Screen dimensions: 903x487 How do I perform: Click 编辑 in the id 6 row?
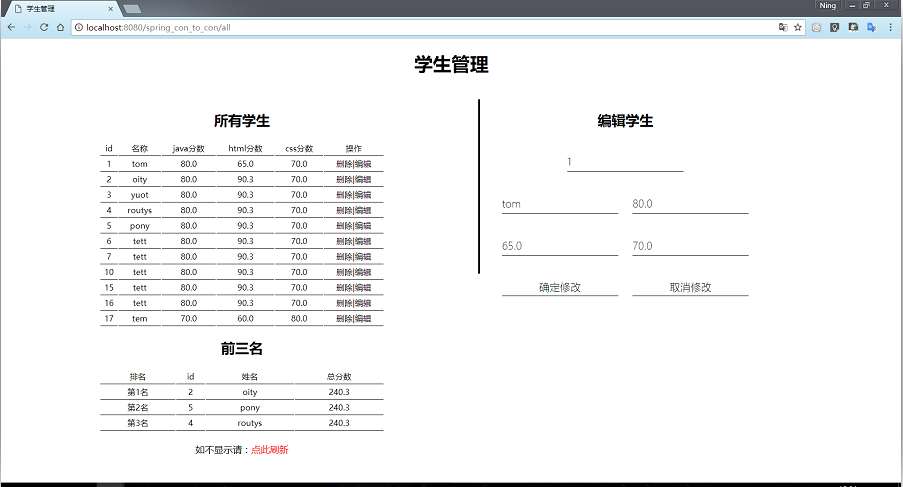click(x=363, y=241)
